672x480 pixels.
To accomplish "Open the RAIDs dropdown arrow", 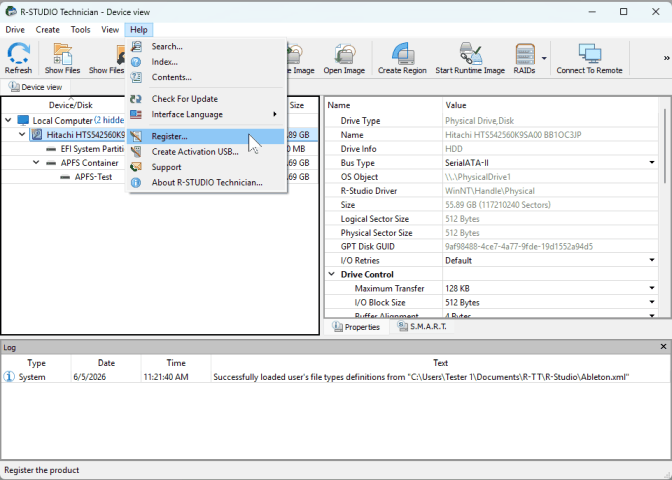I will pos(544,58).
